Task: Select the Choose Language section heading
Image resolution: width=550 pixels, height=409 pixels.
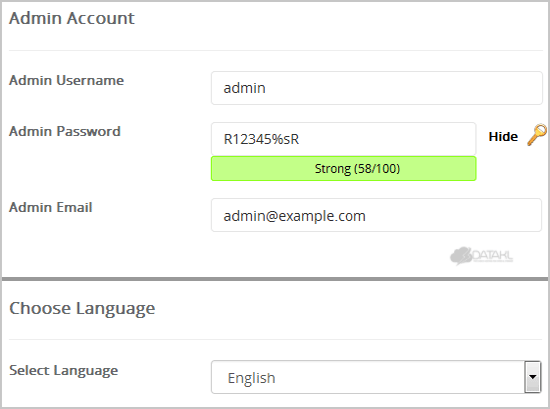Action: pos(82,309)
